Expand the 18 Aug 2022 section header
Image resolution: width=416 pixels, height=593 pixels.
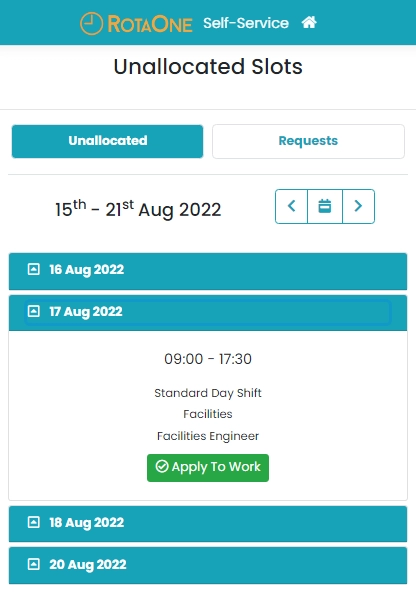coord(208,524)
